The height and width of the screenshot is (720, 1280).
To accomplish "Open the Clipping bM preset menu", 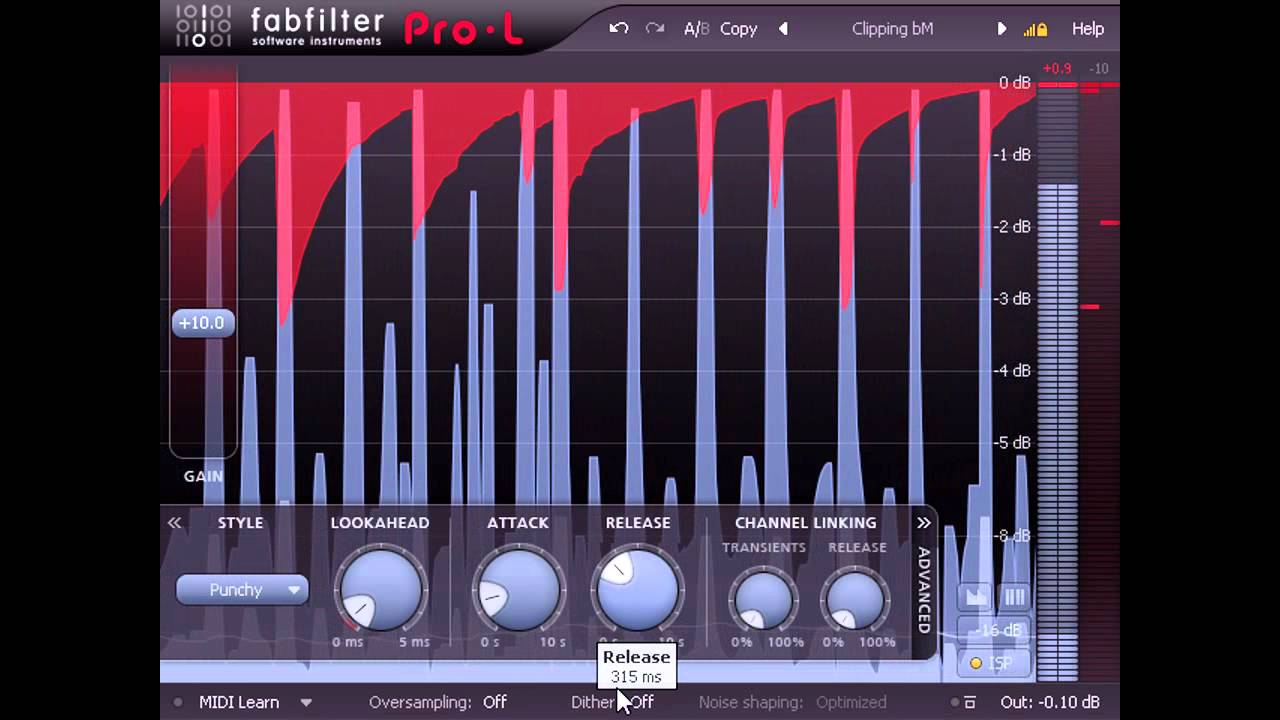I will tap(892, 29).
